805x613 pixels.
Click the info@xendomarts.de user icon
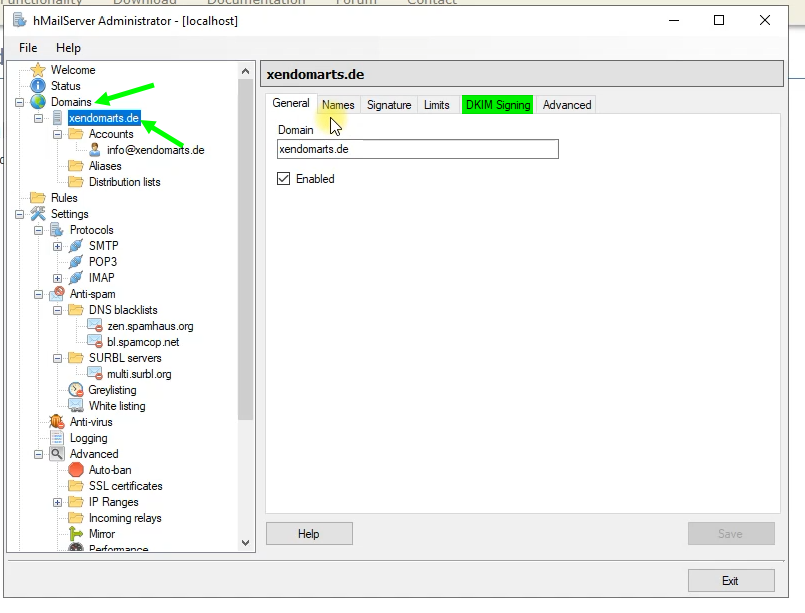(95, 150)
